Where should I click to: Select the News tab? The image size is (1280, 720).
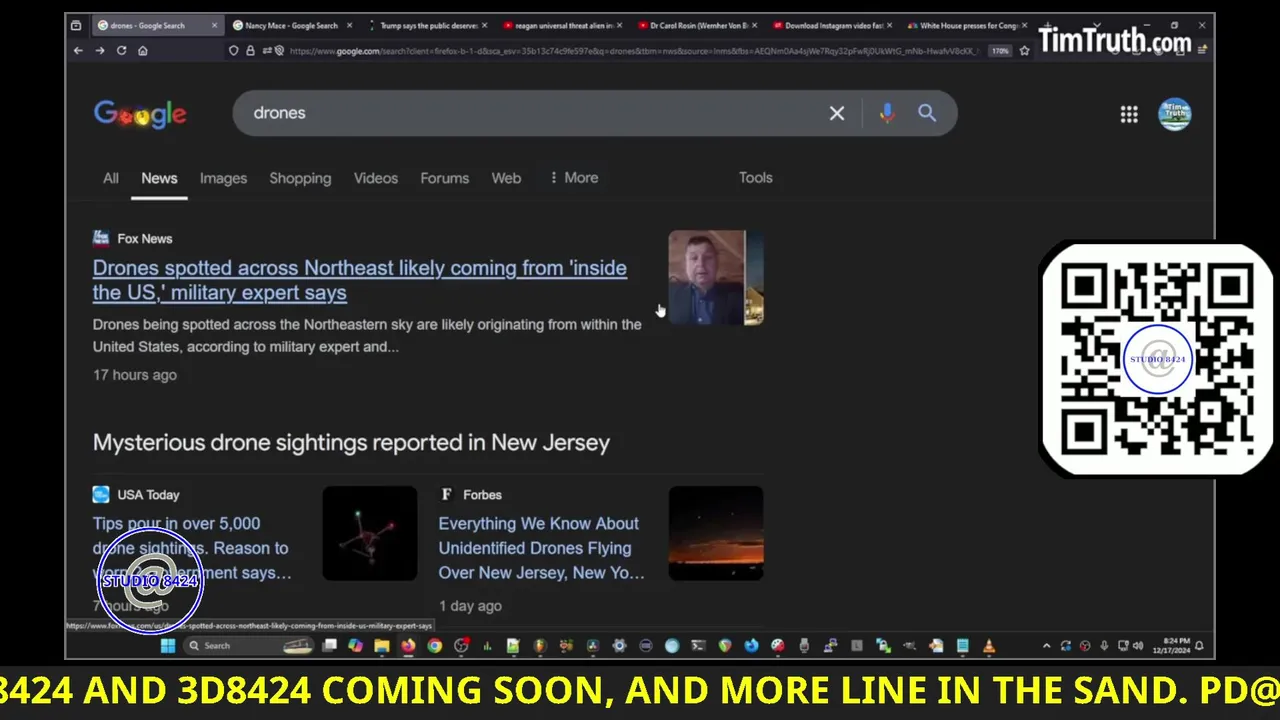pyautogui.click(x=159, y=178)
